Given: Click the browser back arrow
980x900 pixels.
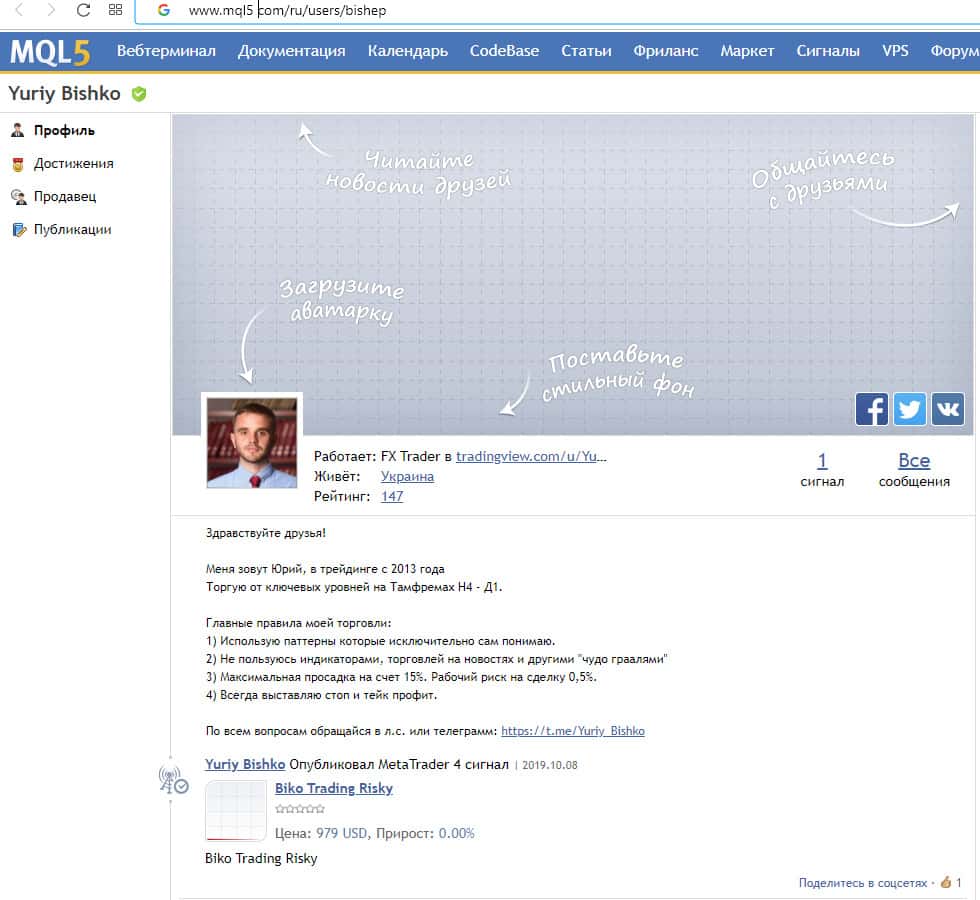Looking at the screenshot, I should 19,10.
